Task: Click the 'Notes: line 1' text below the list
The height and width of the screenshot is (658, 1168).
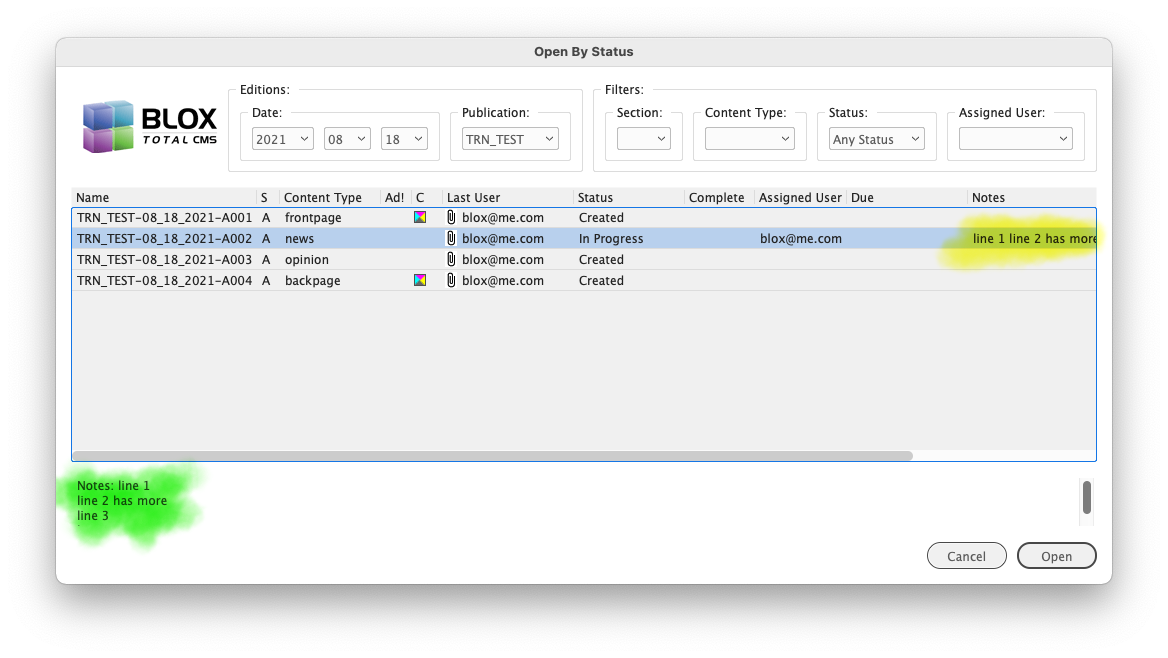Action: (113, 486)
